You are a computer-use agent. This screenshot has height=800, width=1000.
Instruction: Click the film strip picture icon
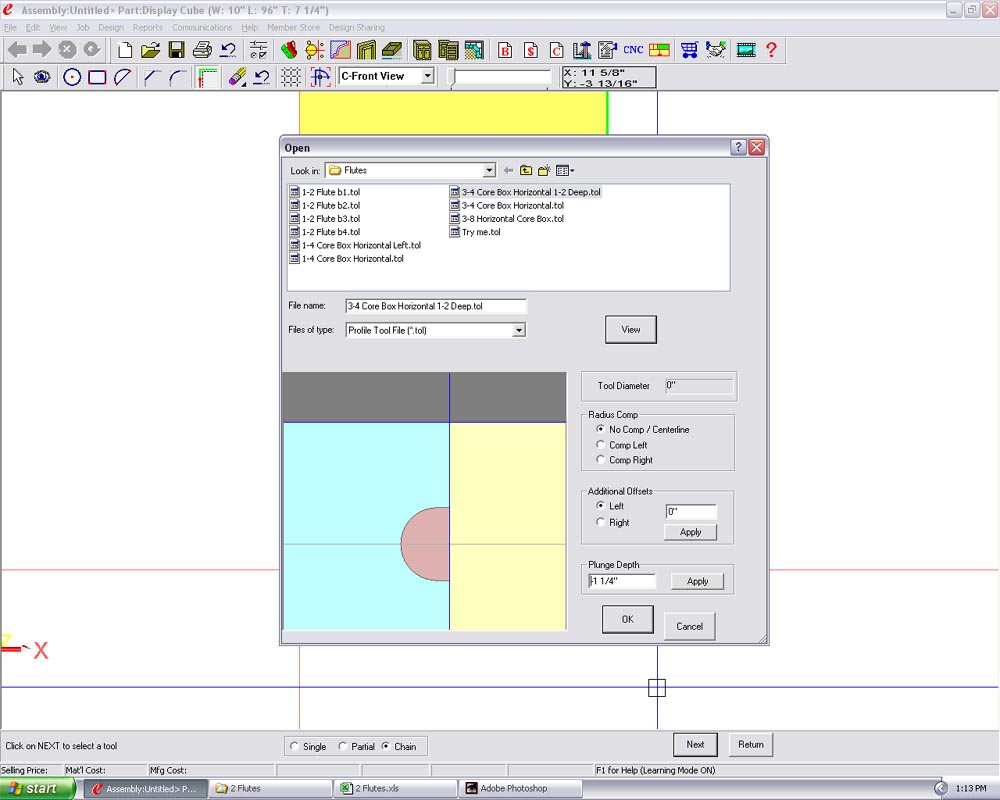(x=746, y=50)
